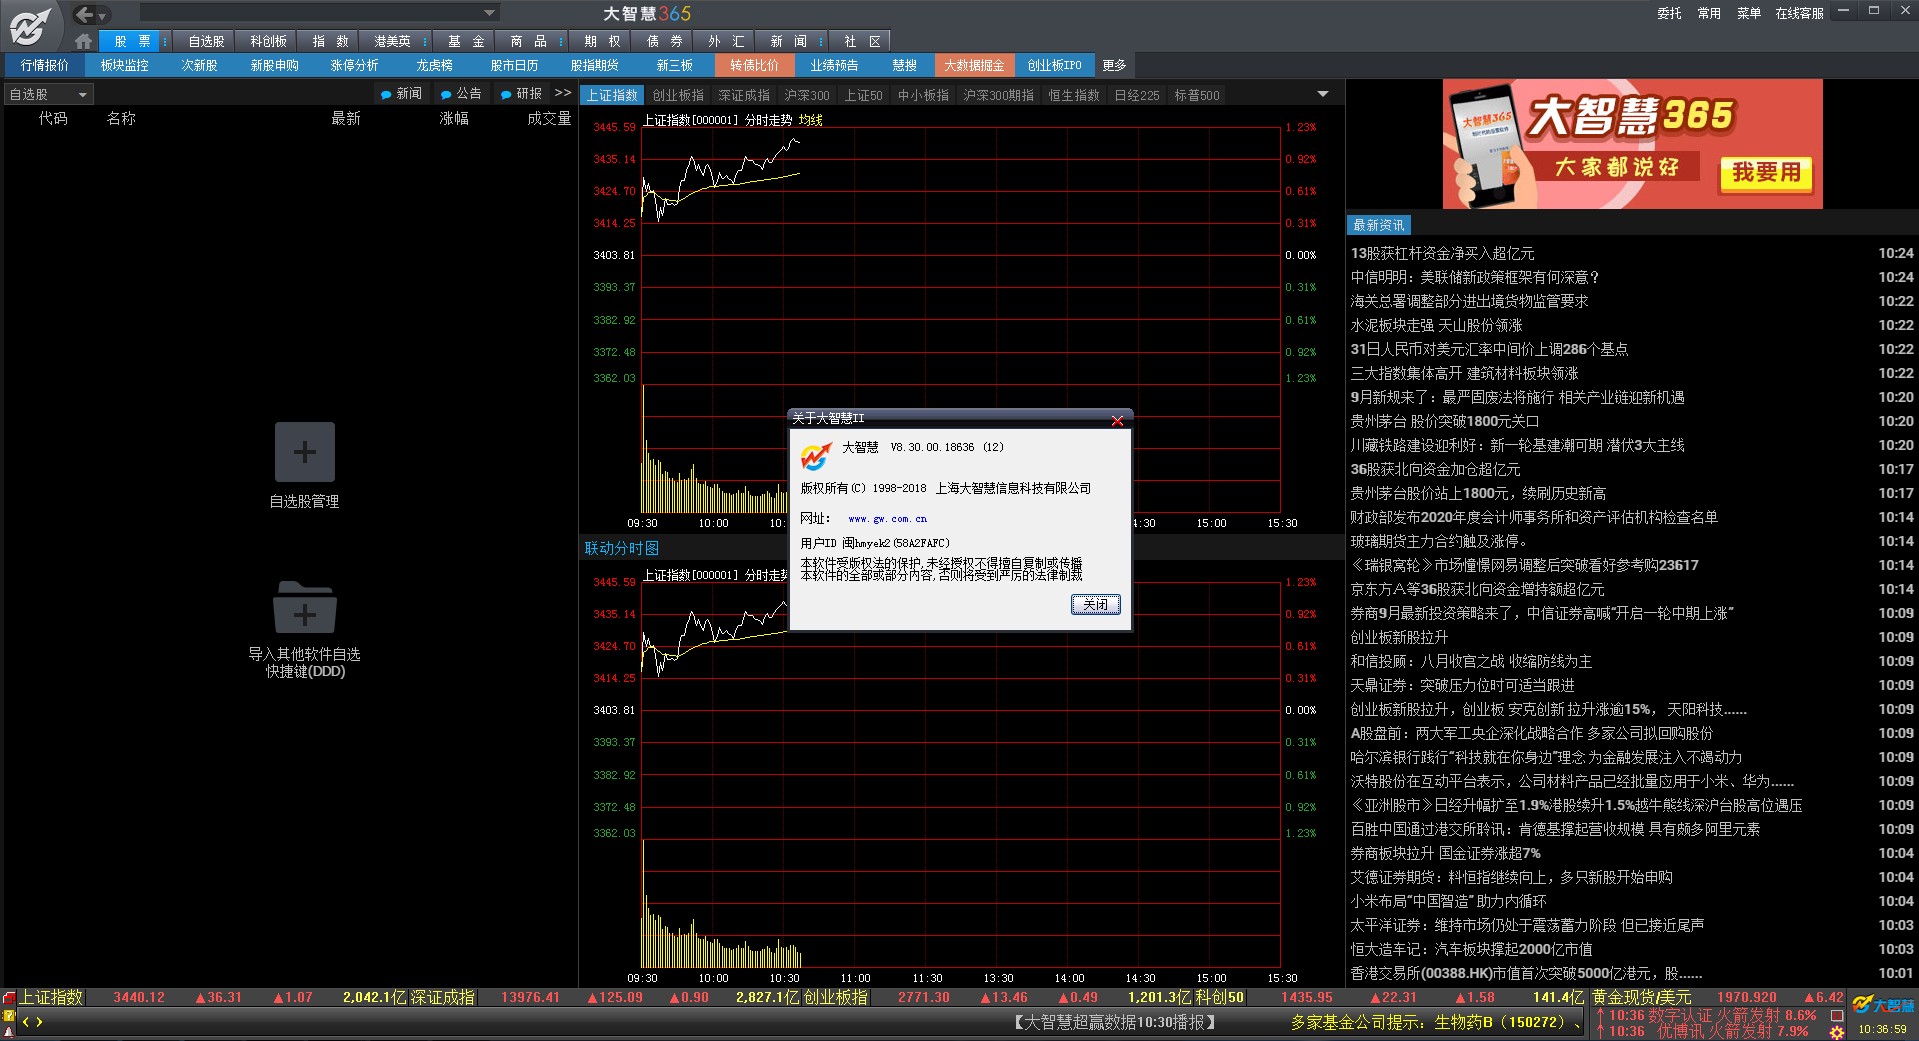Open news '创业板新股拉升' headline
Screen dimensions: 1919x1041
click(1400, 637)
